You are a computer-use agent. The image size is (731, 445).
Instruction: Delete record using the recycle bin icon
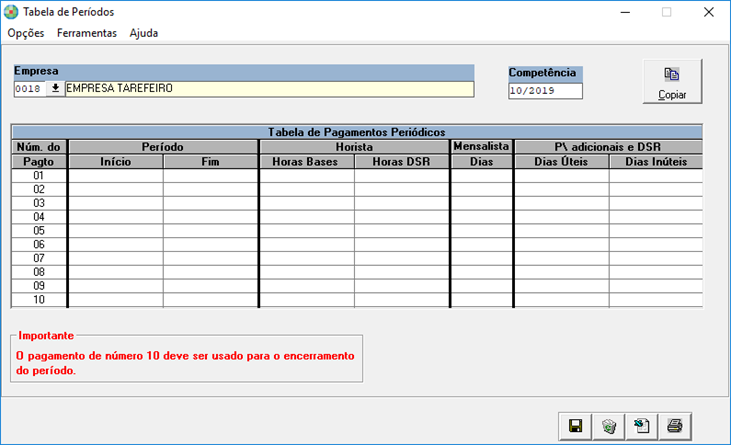[x=609, y=426]
